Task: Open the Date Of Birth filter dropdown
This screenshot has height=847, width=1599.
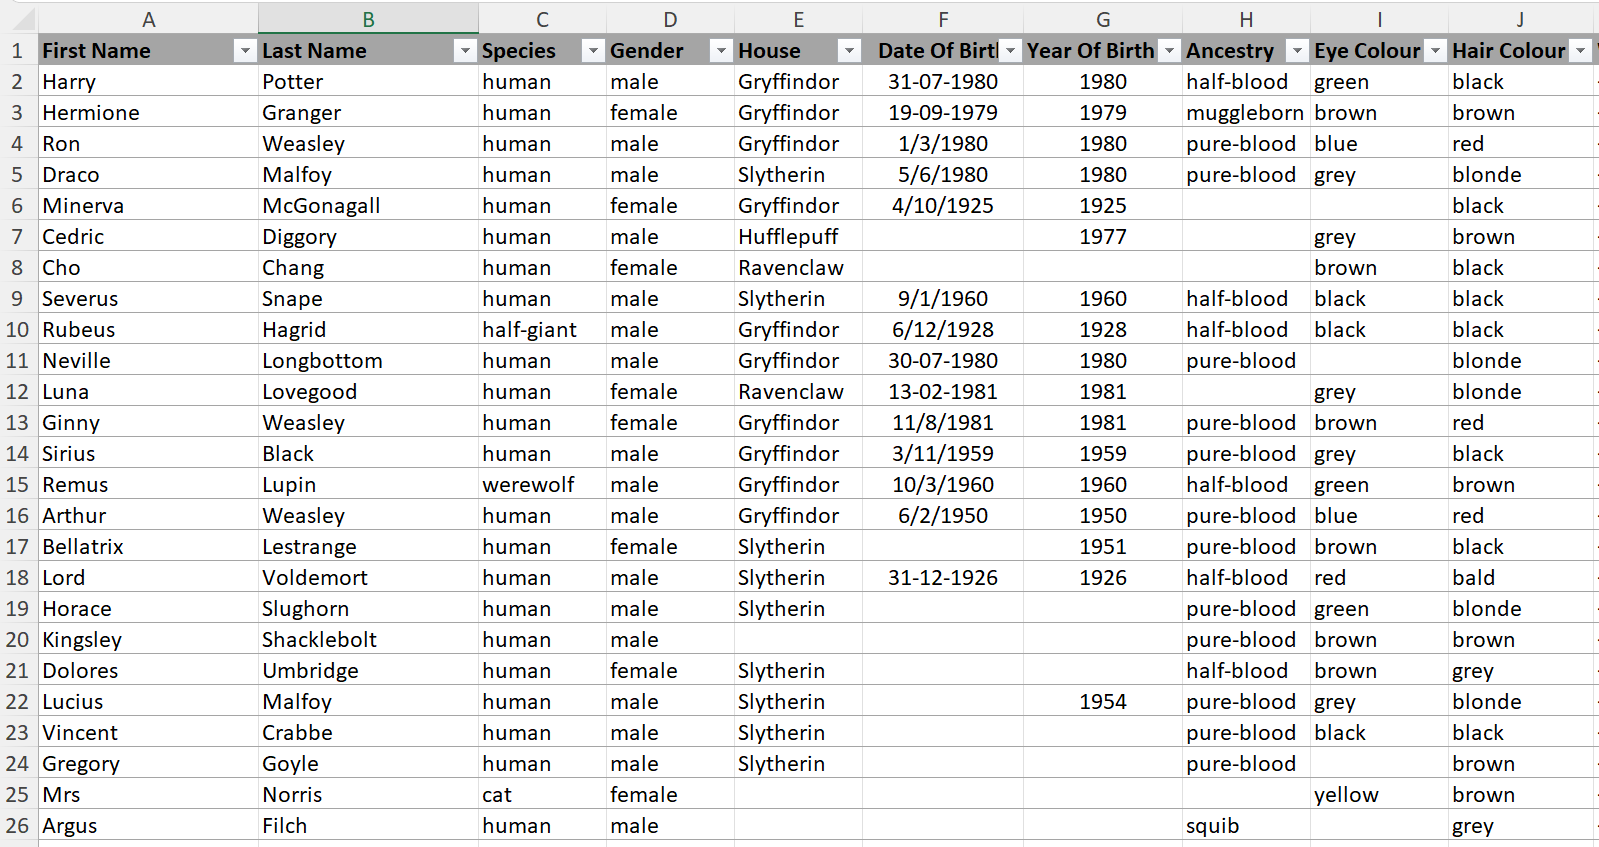Action: [x=1010, y=51]
